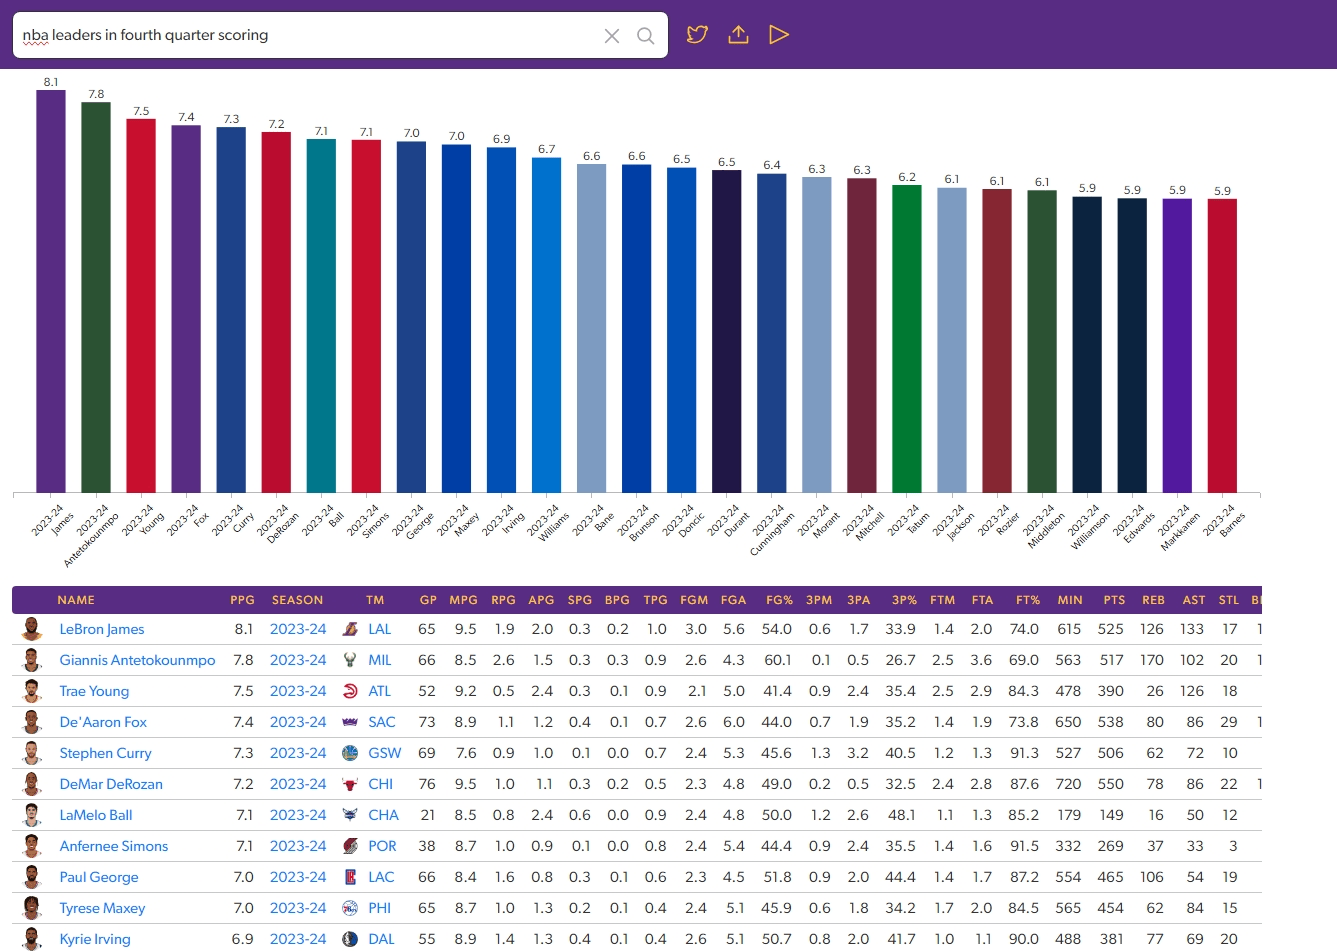
Task: Open the PHI team link
Action: click(380, 908)
